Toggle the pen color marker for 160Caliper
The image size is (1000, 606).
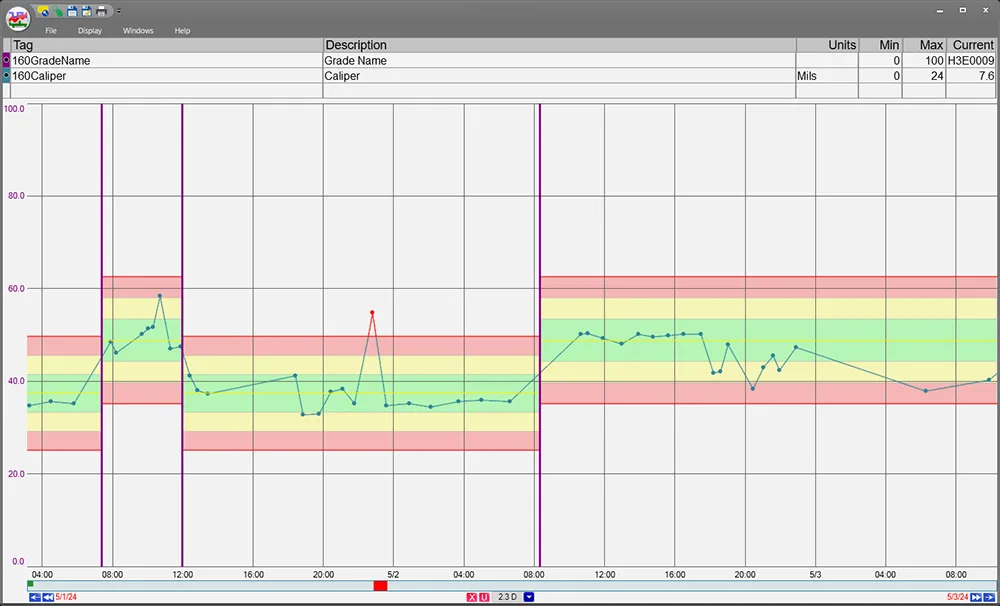(5, 75)
